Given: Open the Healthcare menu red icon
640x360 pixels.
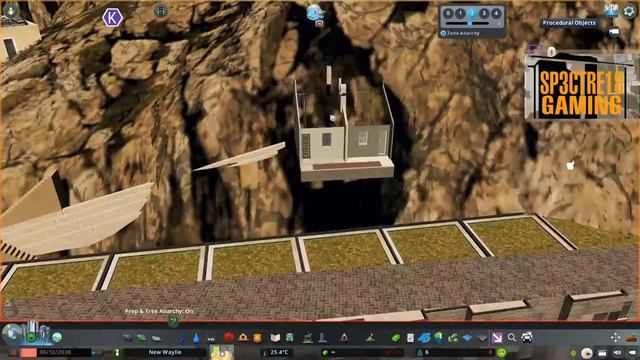Looking at the screenshot, I should coord(229,338).
